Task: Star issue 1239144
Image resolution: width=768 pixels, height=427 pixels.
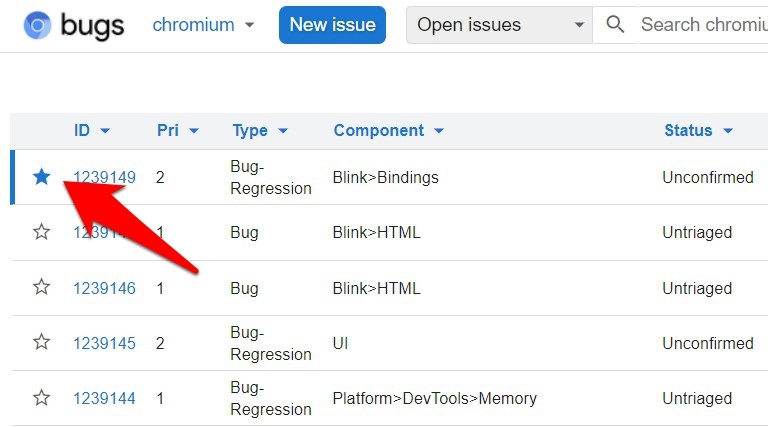Action: click(x=41, y=398)
